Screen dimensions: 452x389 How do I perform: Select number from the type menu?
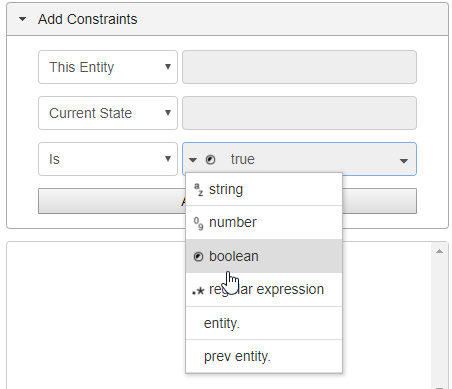(264, 223)
